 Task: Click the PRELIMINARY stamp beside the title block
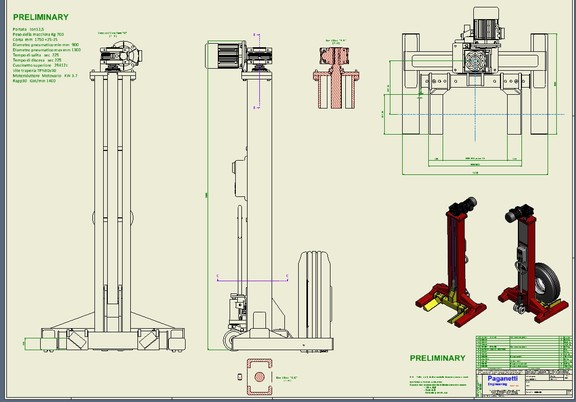(x=438, y=358)
